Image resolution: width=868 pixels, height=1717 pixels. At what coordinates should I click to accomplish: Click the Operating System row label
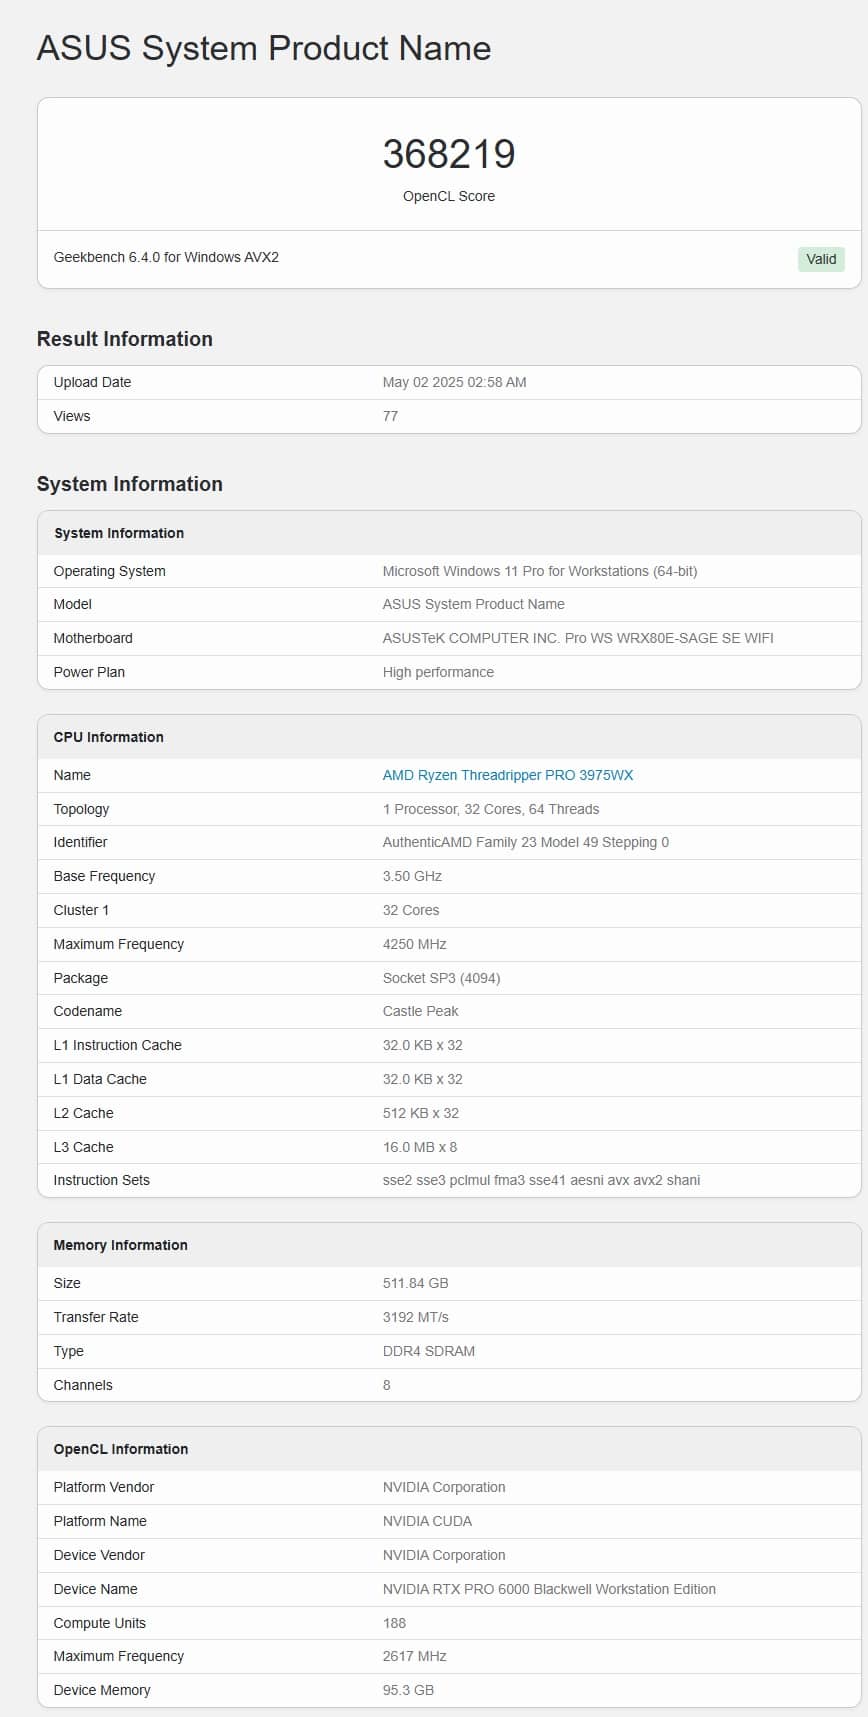[110, 571]
